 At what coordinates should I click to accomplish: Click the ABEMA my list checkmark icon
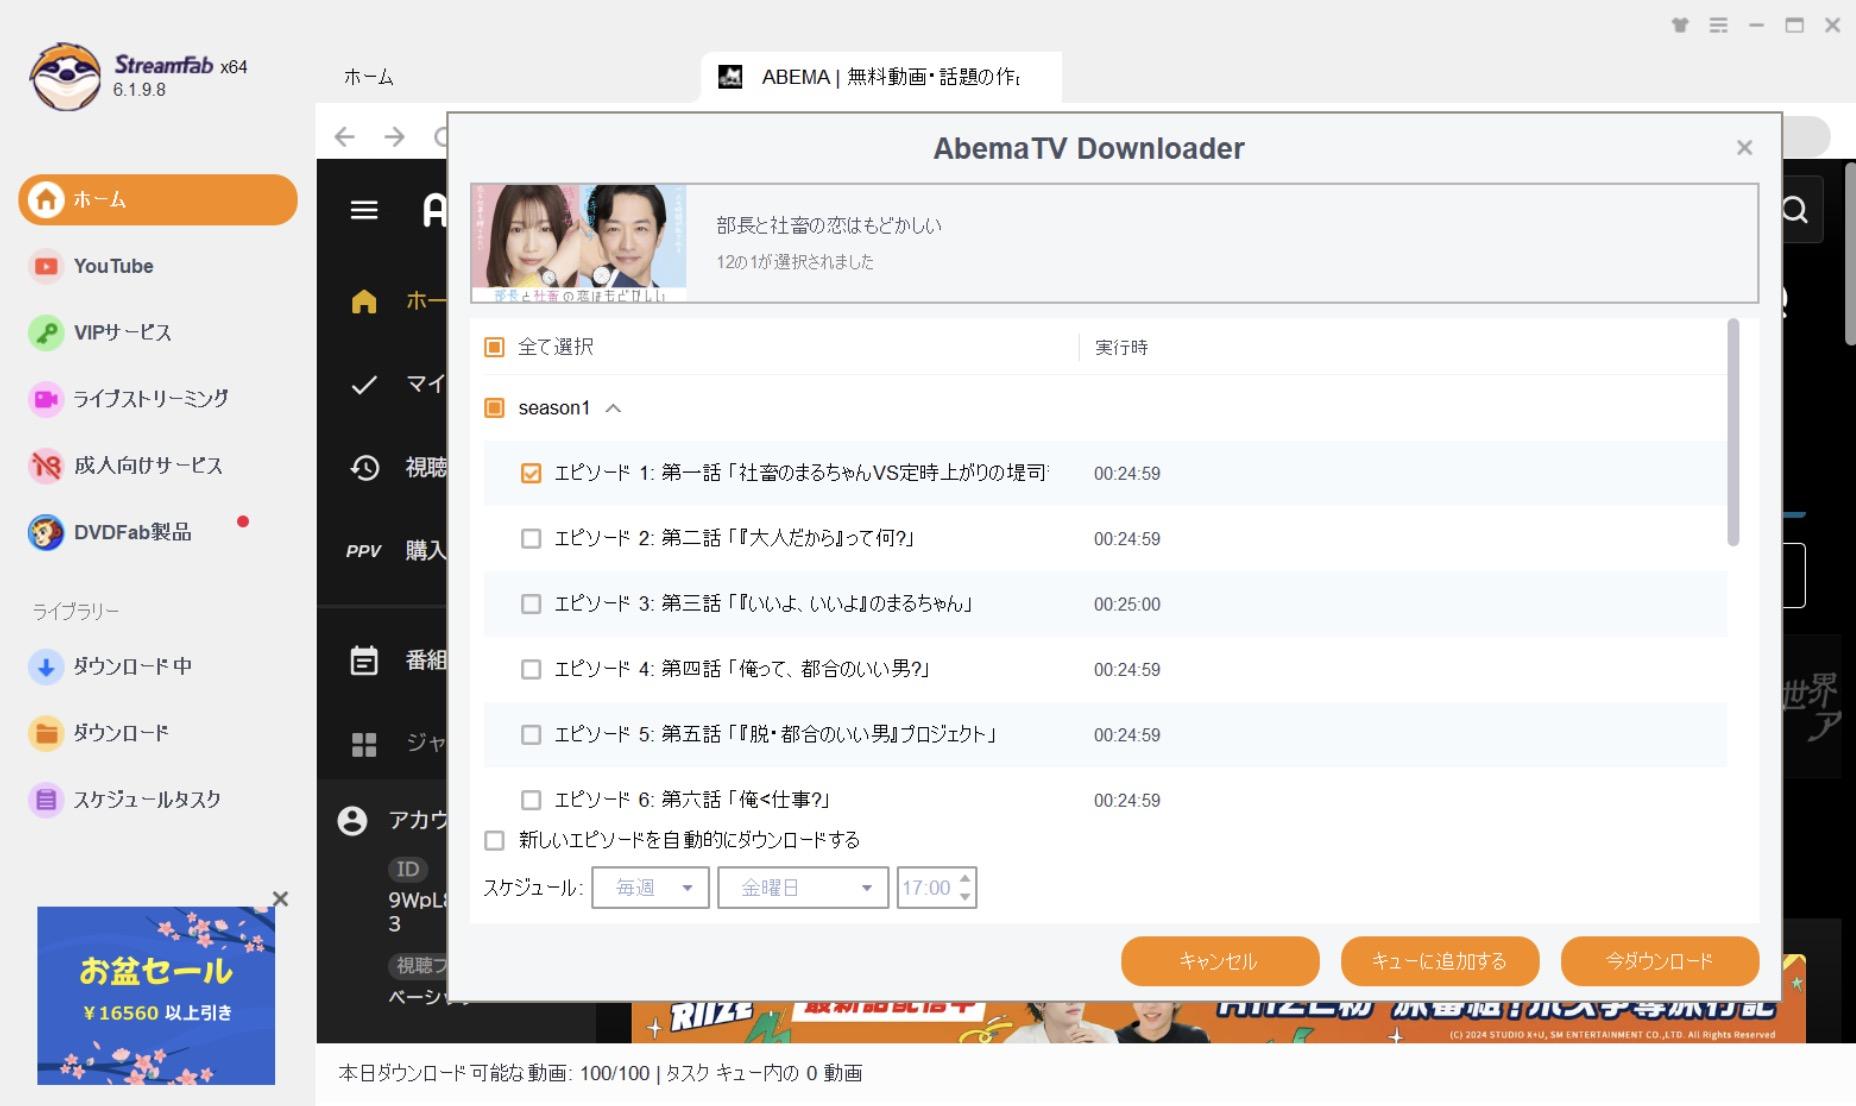tap(365, 384)
